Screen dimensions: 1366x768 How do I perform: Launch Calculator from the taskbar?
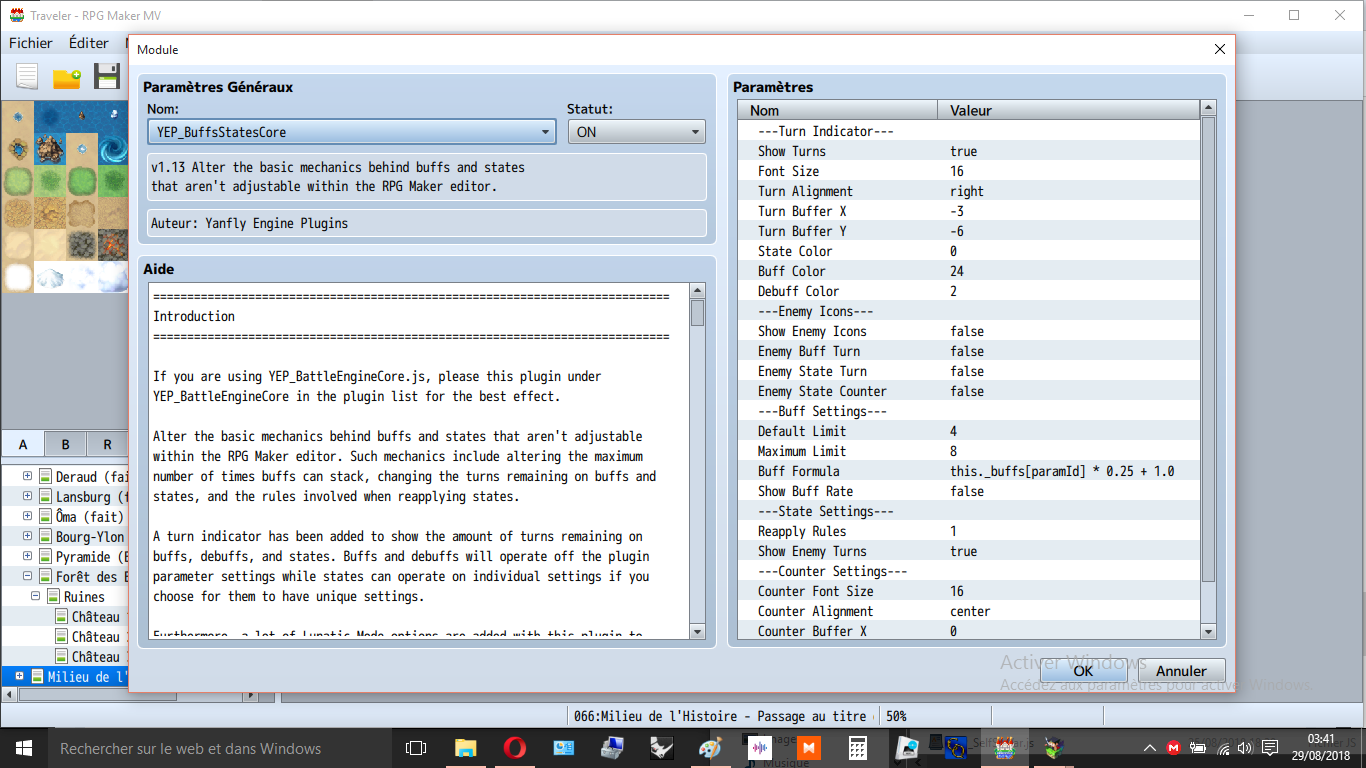(x=857, y=747)
